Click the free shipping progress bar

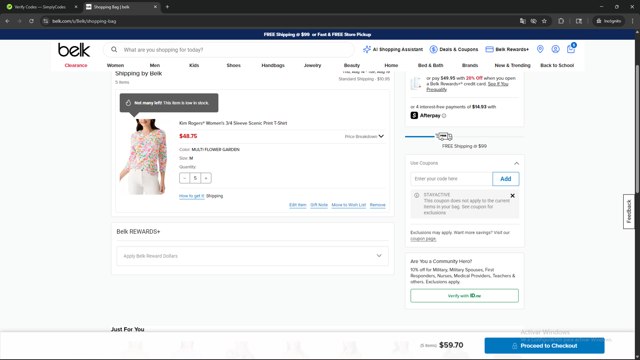(464, 136)
